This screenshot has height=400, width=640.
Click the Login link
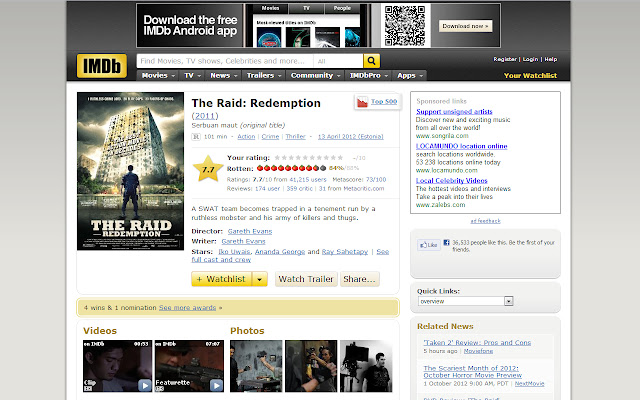(530, 59)
